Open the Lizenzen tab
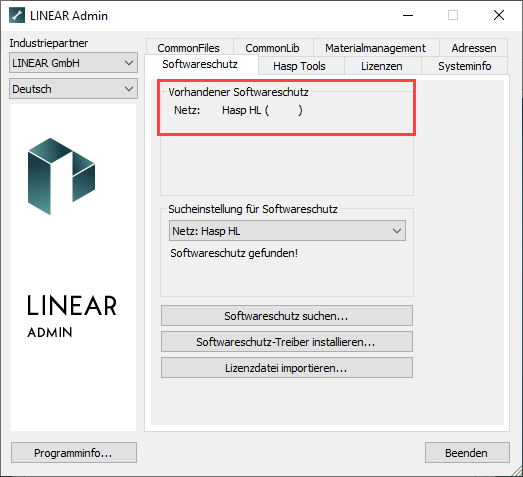 pyautogui.click(x=382, y=66)
